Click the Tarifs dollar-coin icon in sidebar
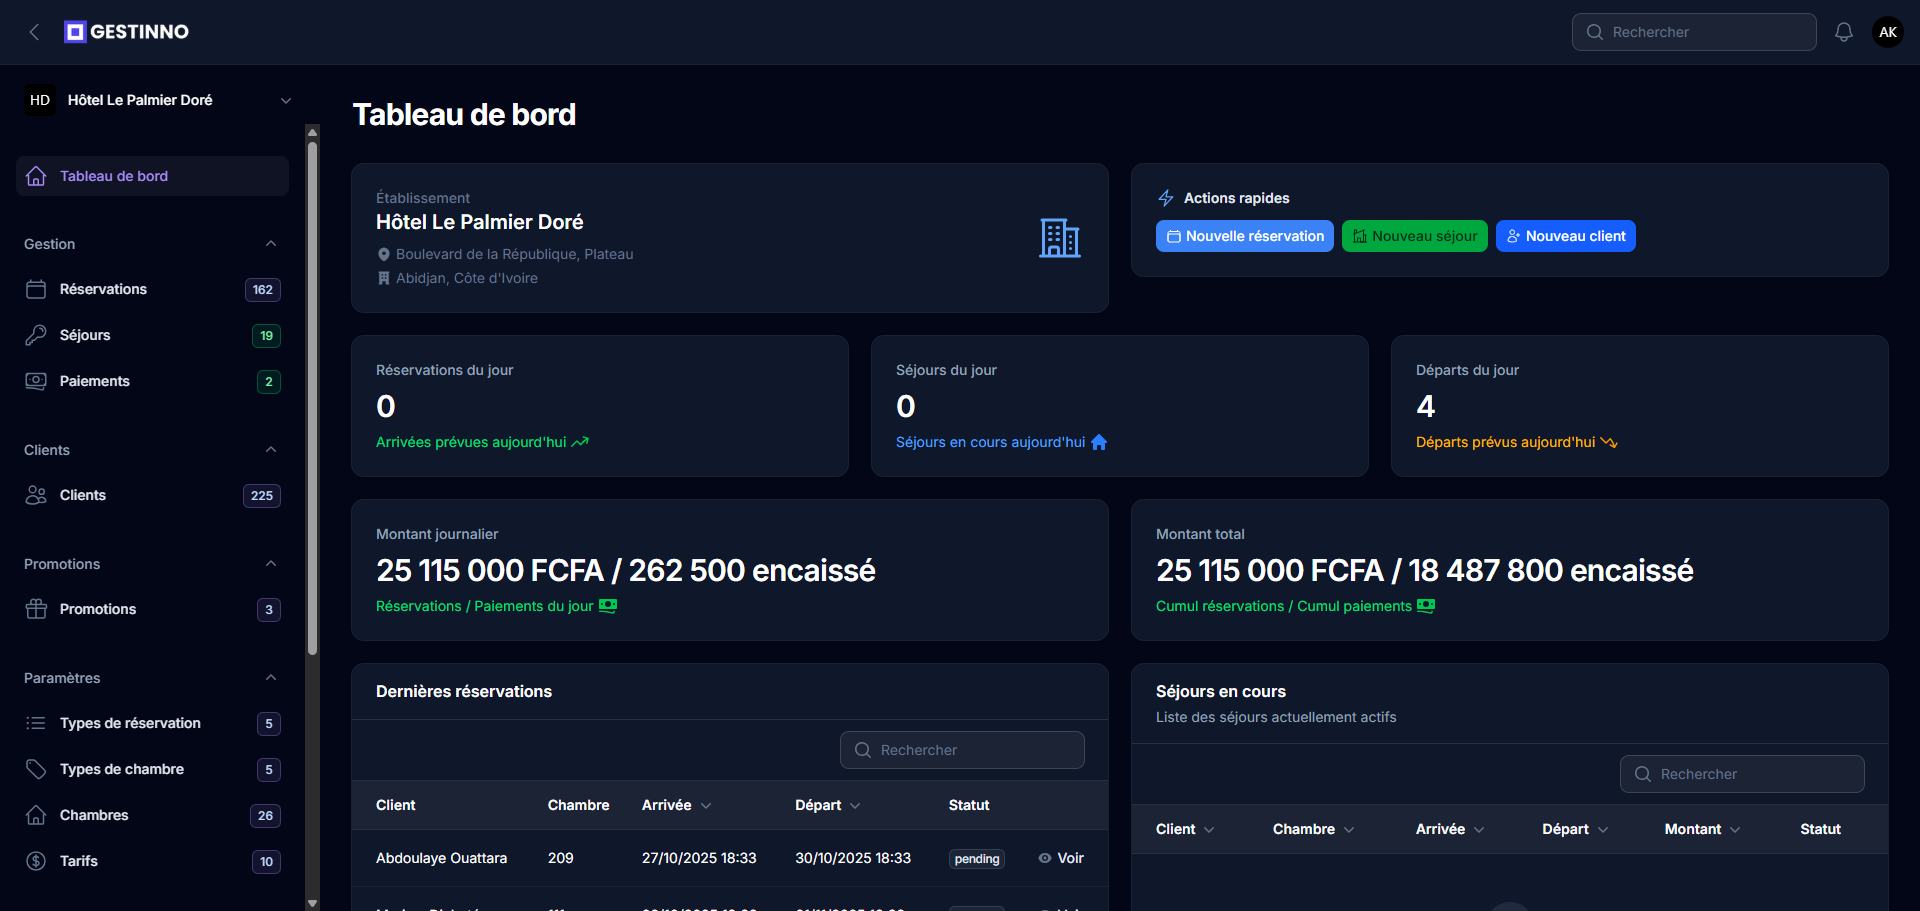1920x911 pixels. point(36,861)
